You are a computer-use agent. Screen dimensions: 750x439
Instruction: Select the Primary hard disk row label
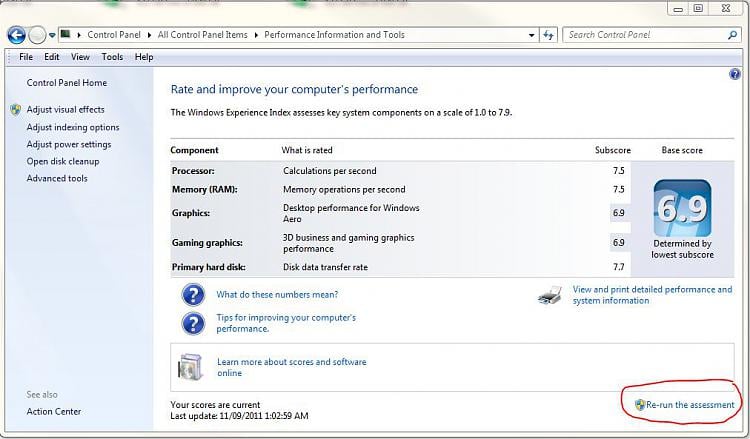tap(209, 267)
